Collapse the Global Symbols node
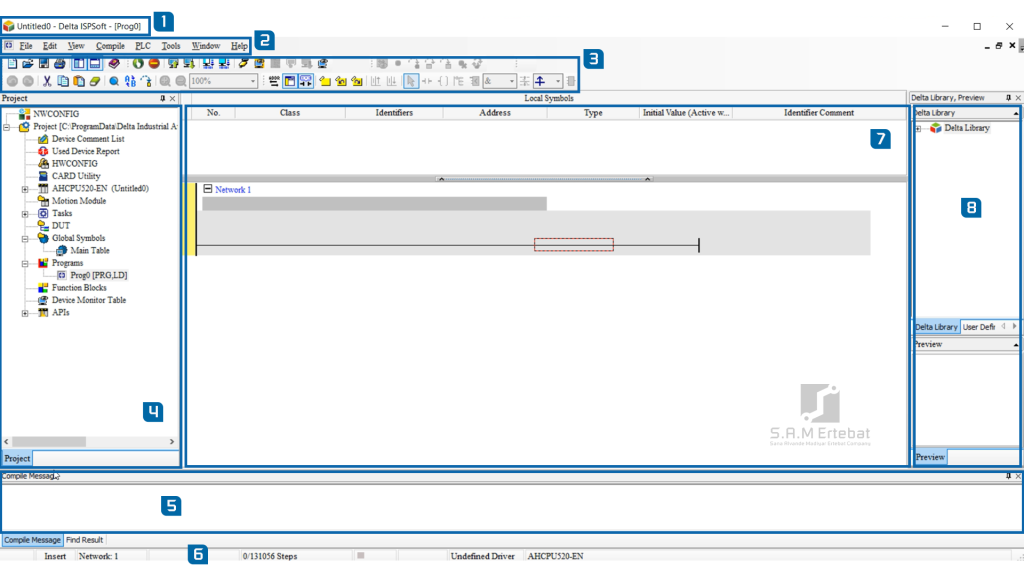Screen dimensions: 1024x576 [x=25, y=238]
